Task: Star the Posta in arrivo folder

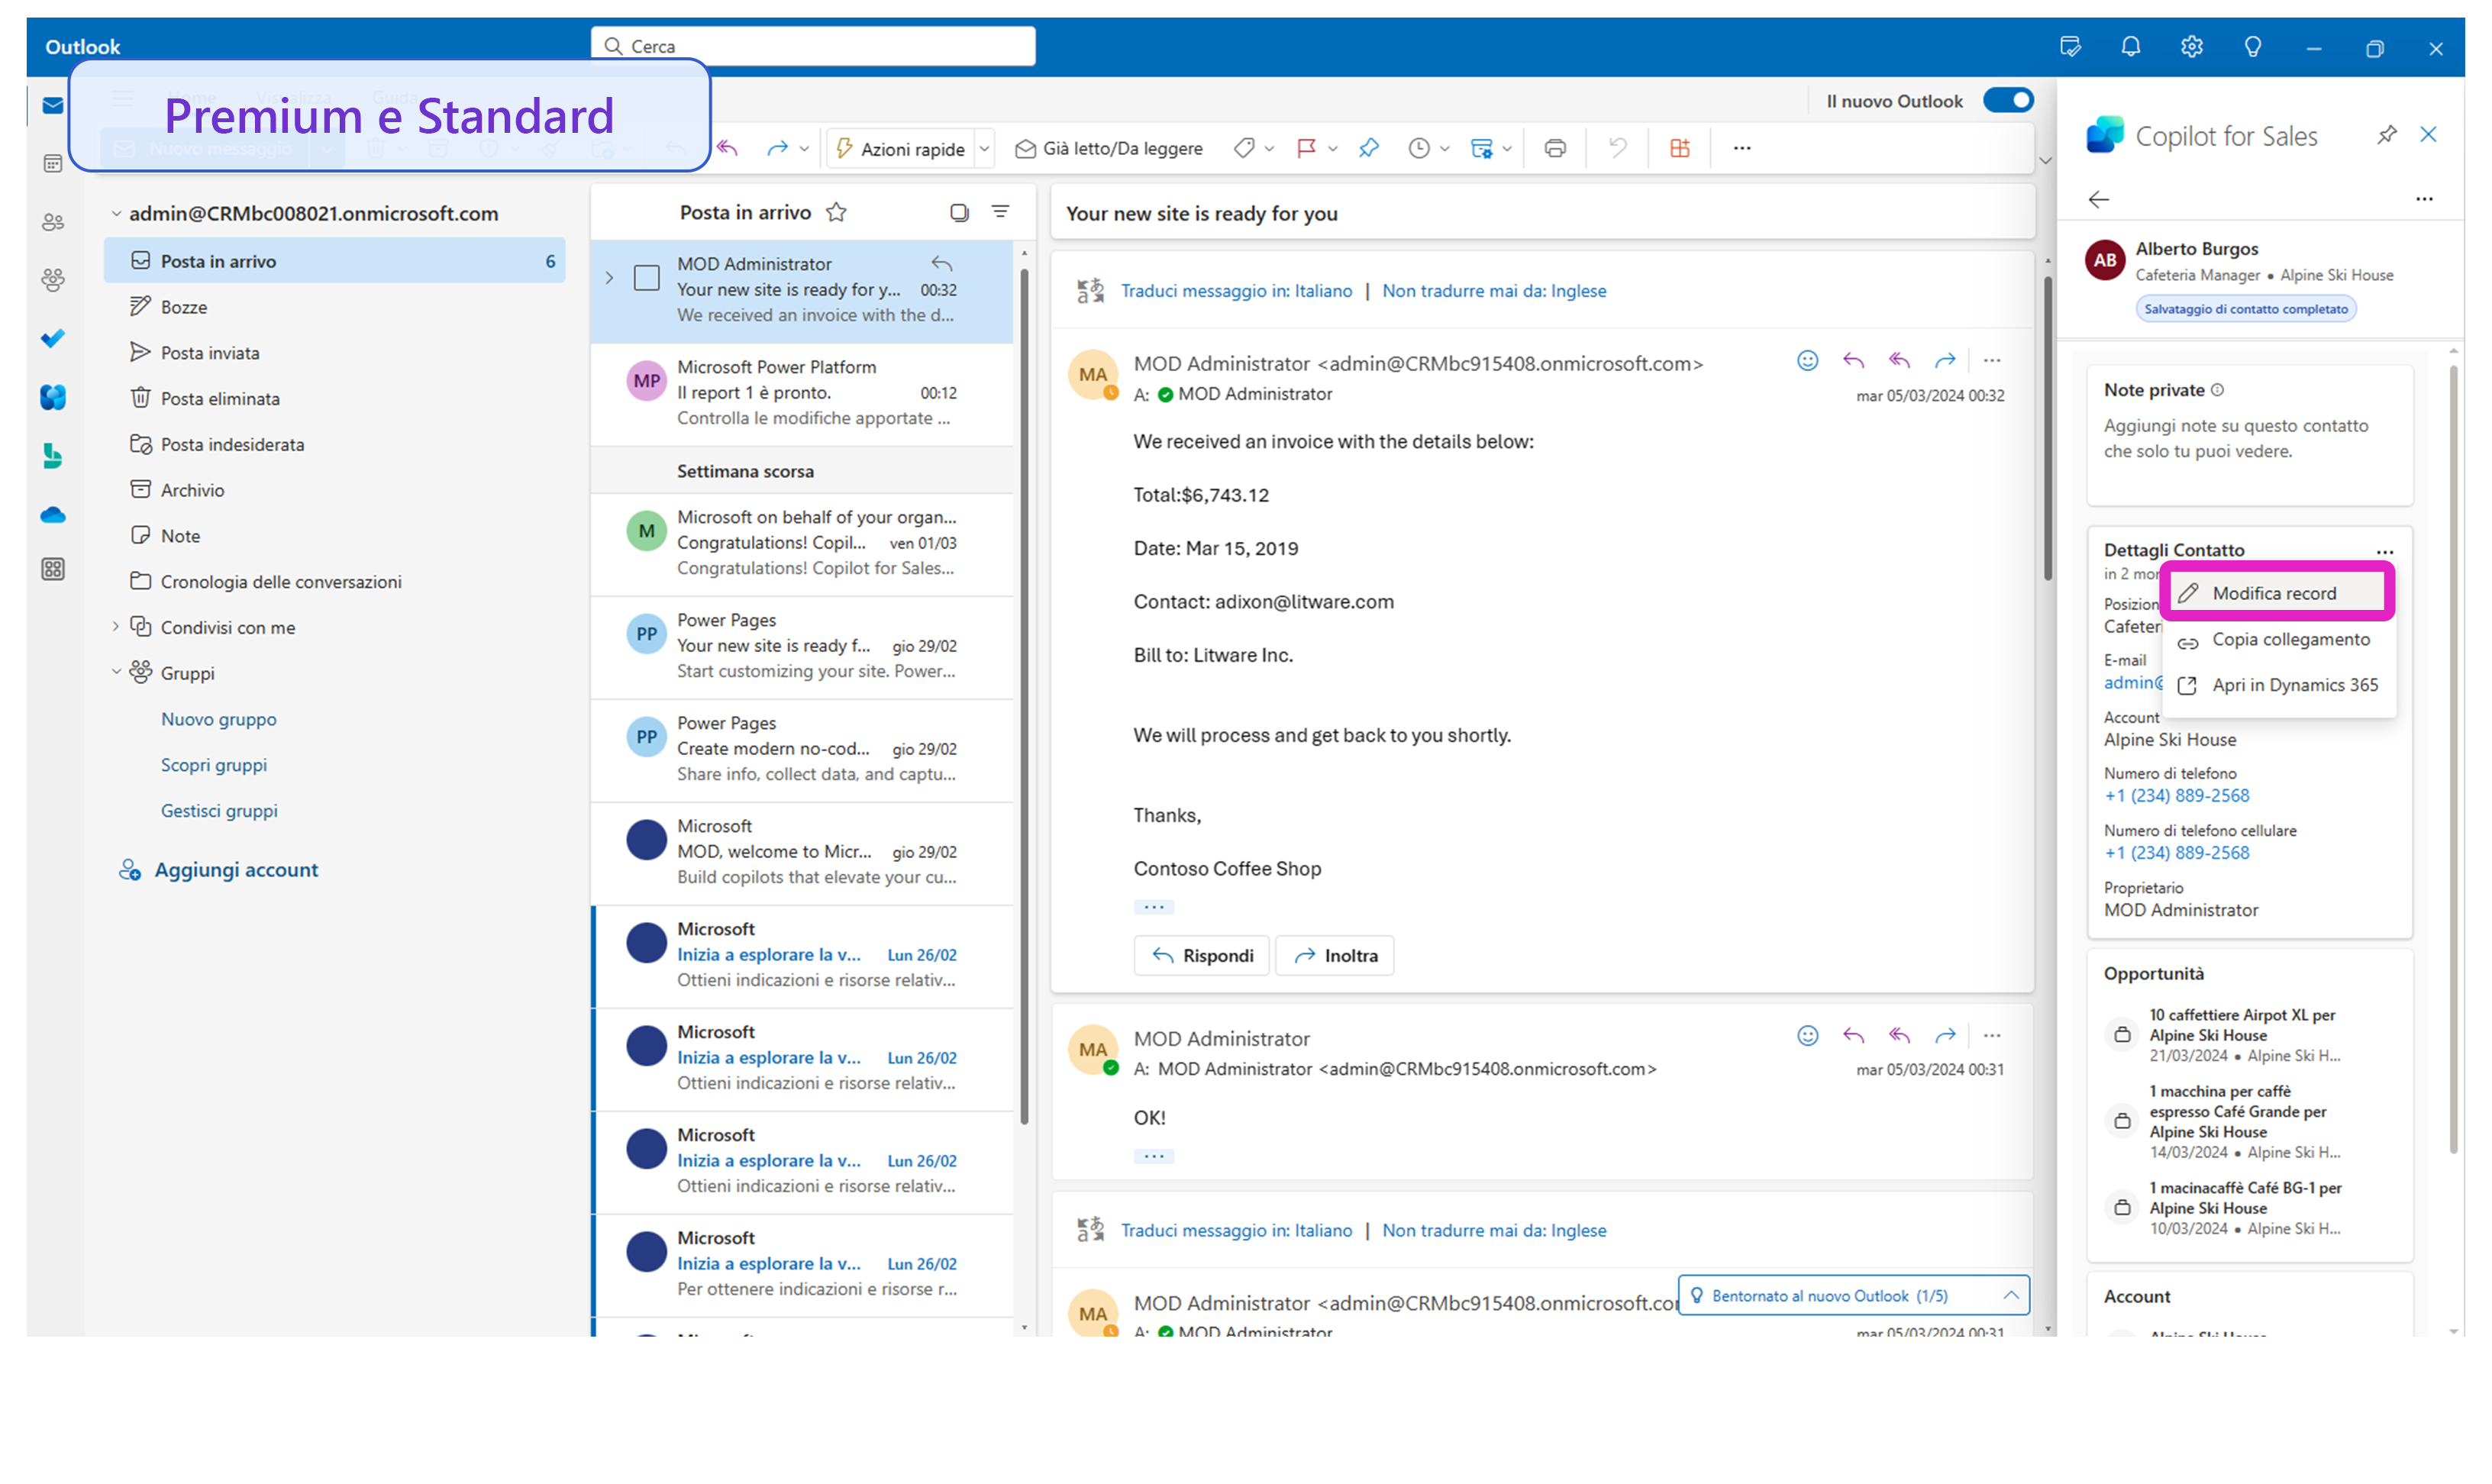Action: 837,211
